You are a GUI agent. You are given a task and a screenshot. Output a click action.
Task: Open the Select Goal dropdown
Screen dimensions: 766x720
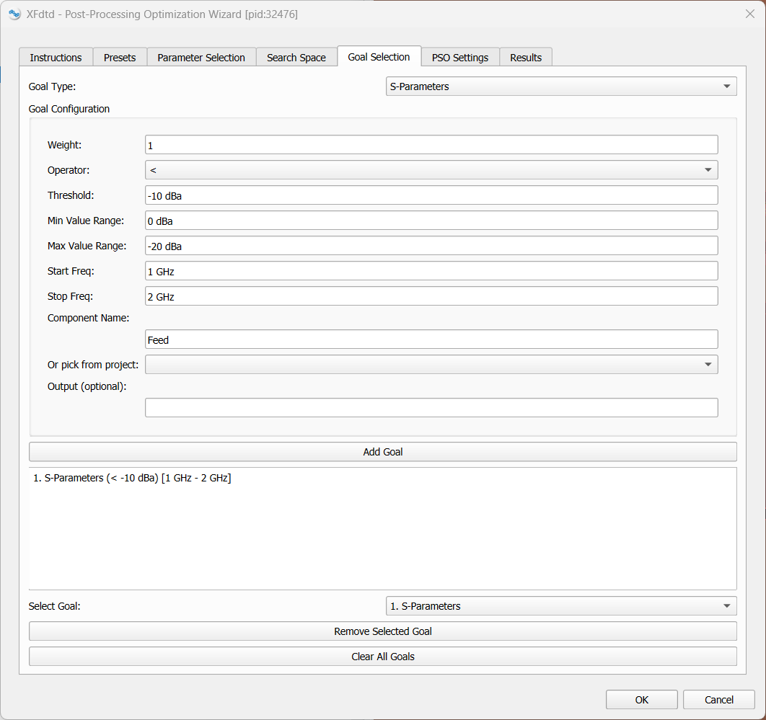click(561, 606)
